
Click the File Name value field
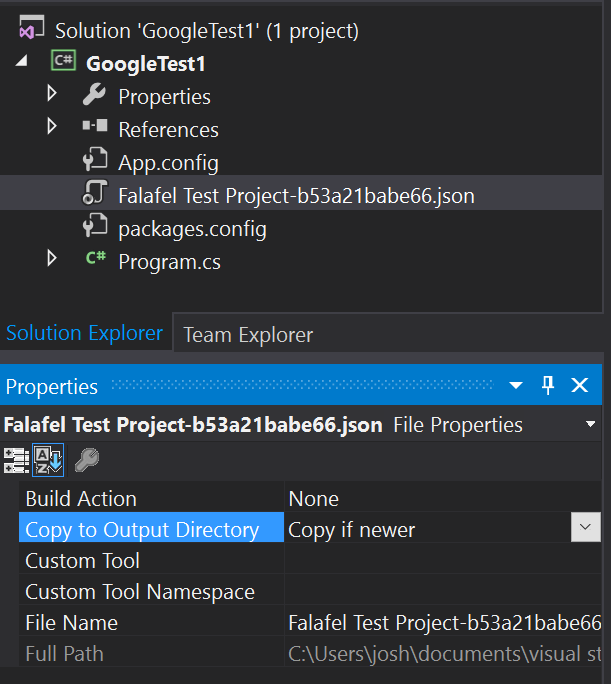(442, 620)
